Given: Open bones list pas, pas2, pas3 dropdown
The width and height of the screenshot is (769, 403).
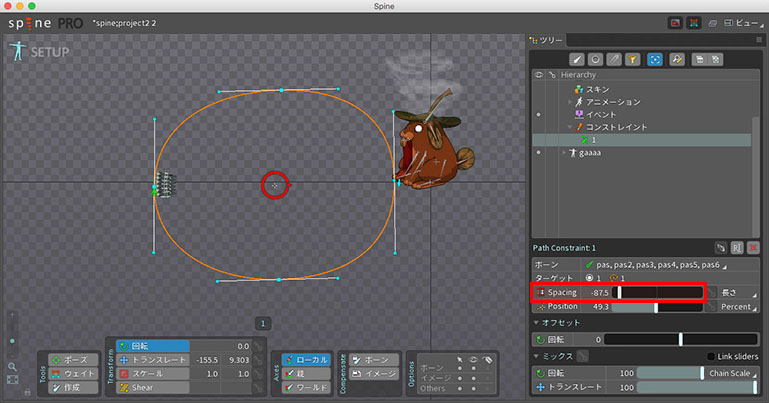Looking at the screenshot, I should point(657,265).
